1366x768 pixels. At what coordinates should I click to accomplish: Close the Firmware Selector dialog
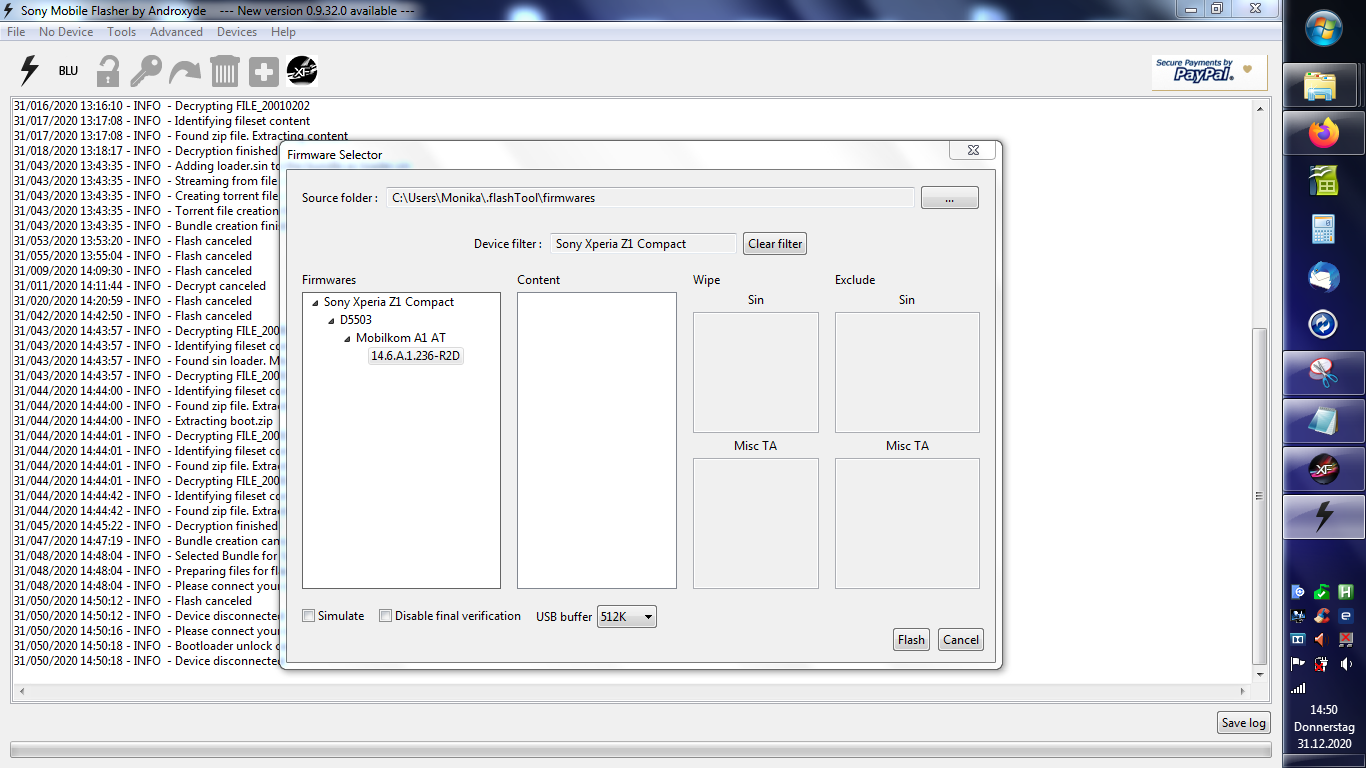pos(973,150)
